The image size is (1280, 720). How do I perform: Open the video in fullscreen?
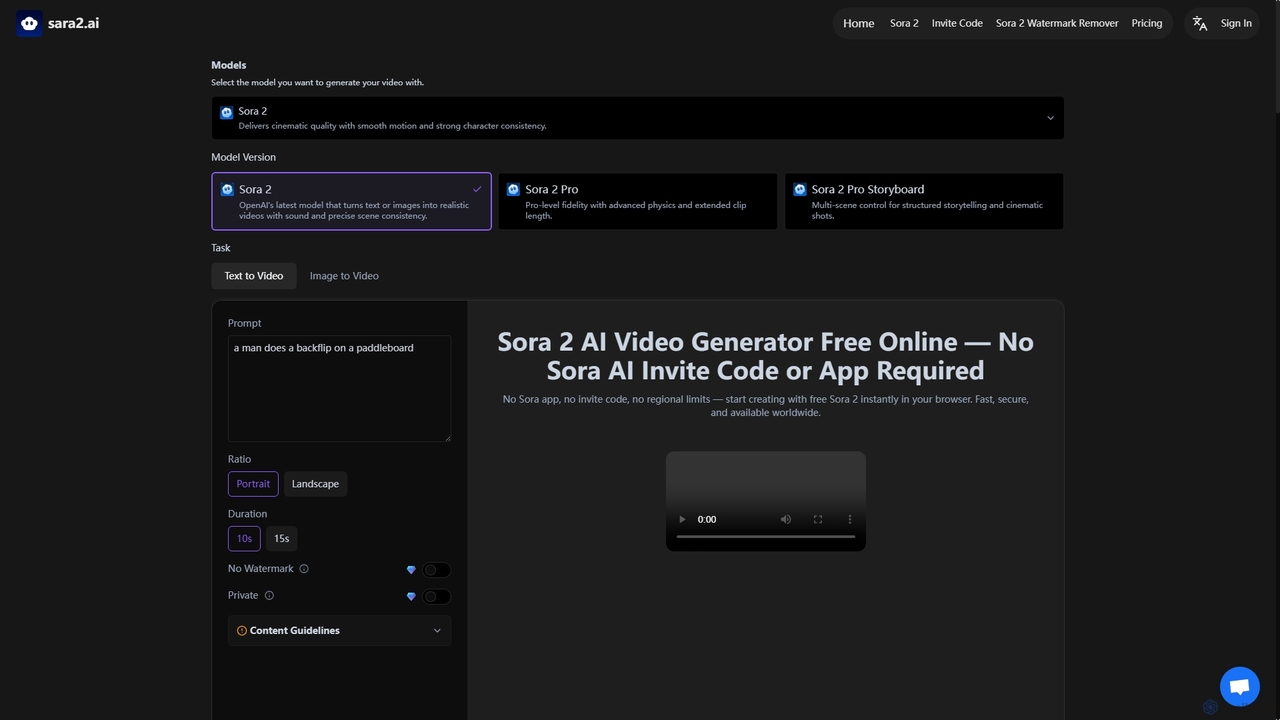coord(818,519)
